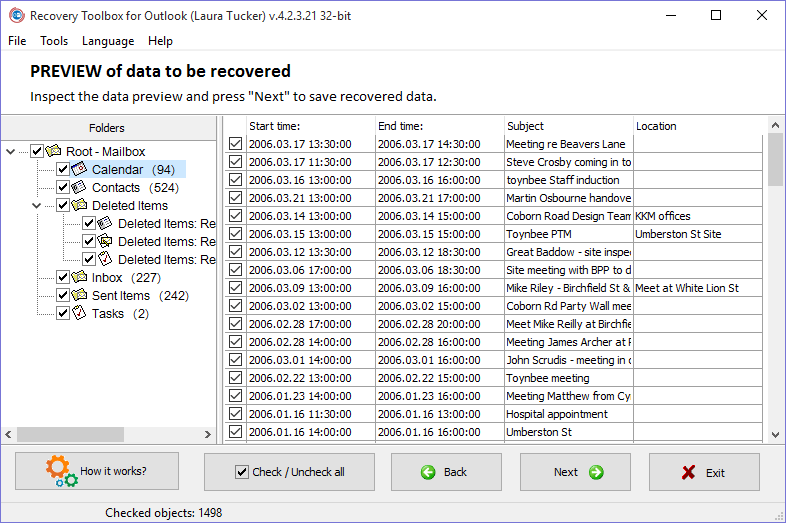
Task: Click the Subject column header
Action: (x=569, y=126)
